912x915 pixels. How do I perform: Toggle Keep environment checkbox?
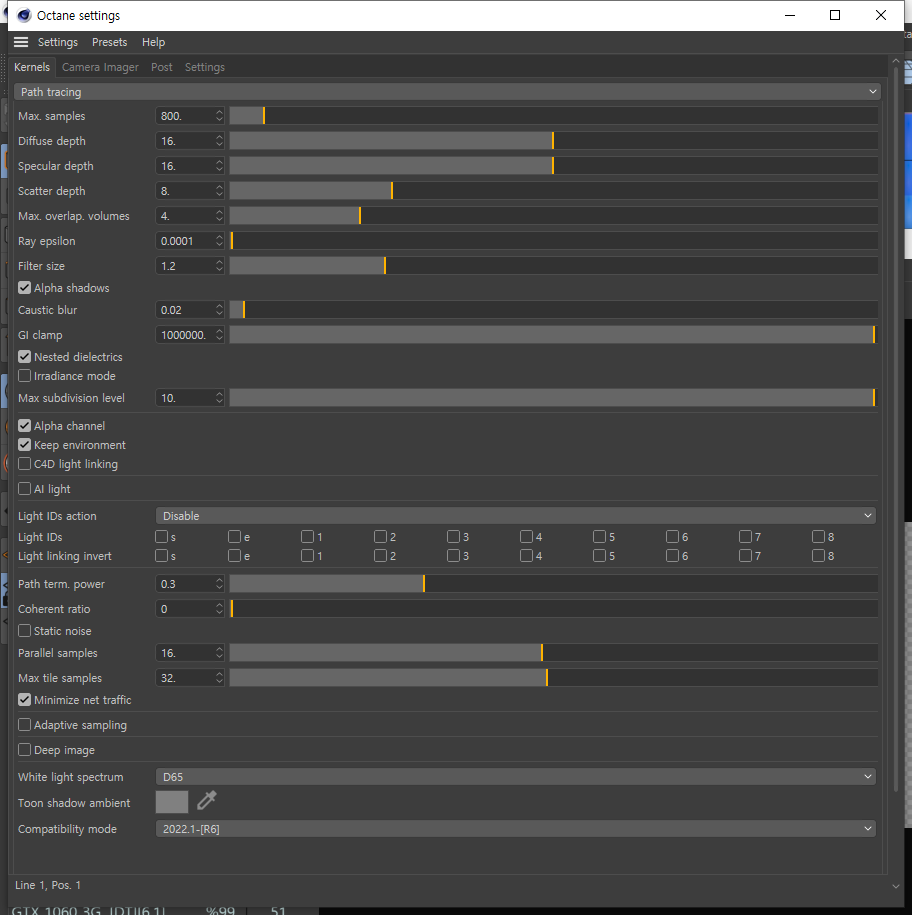point(25,445)
